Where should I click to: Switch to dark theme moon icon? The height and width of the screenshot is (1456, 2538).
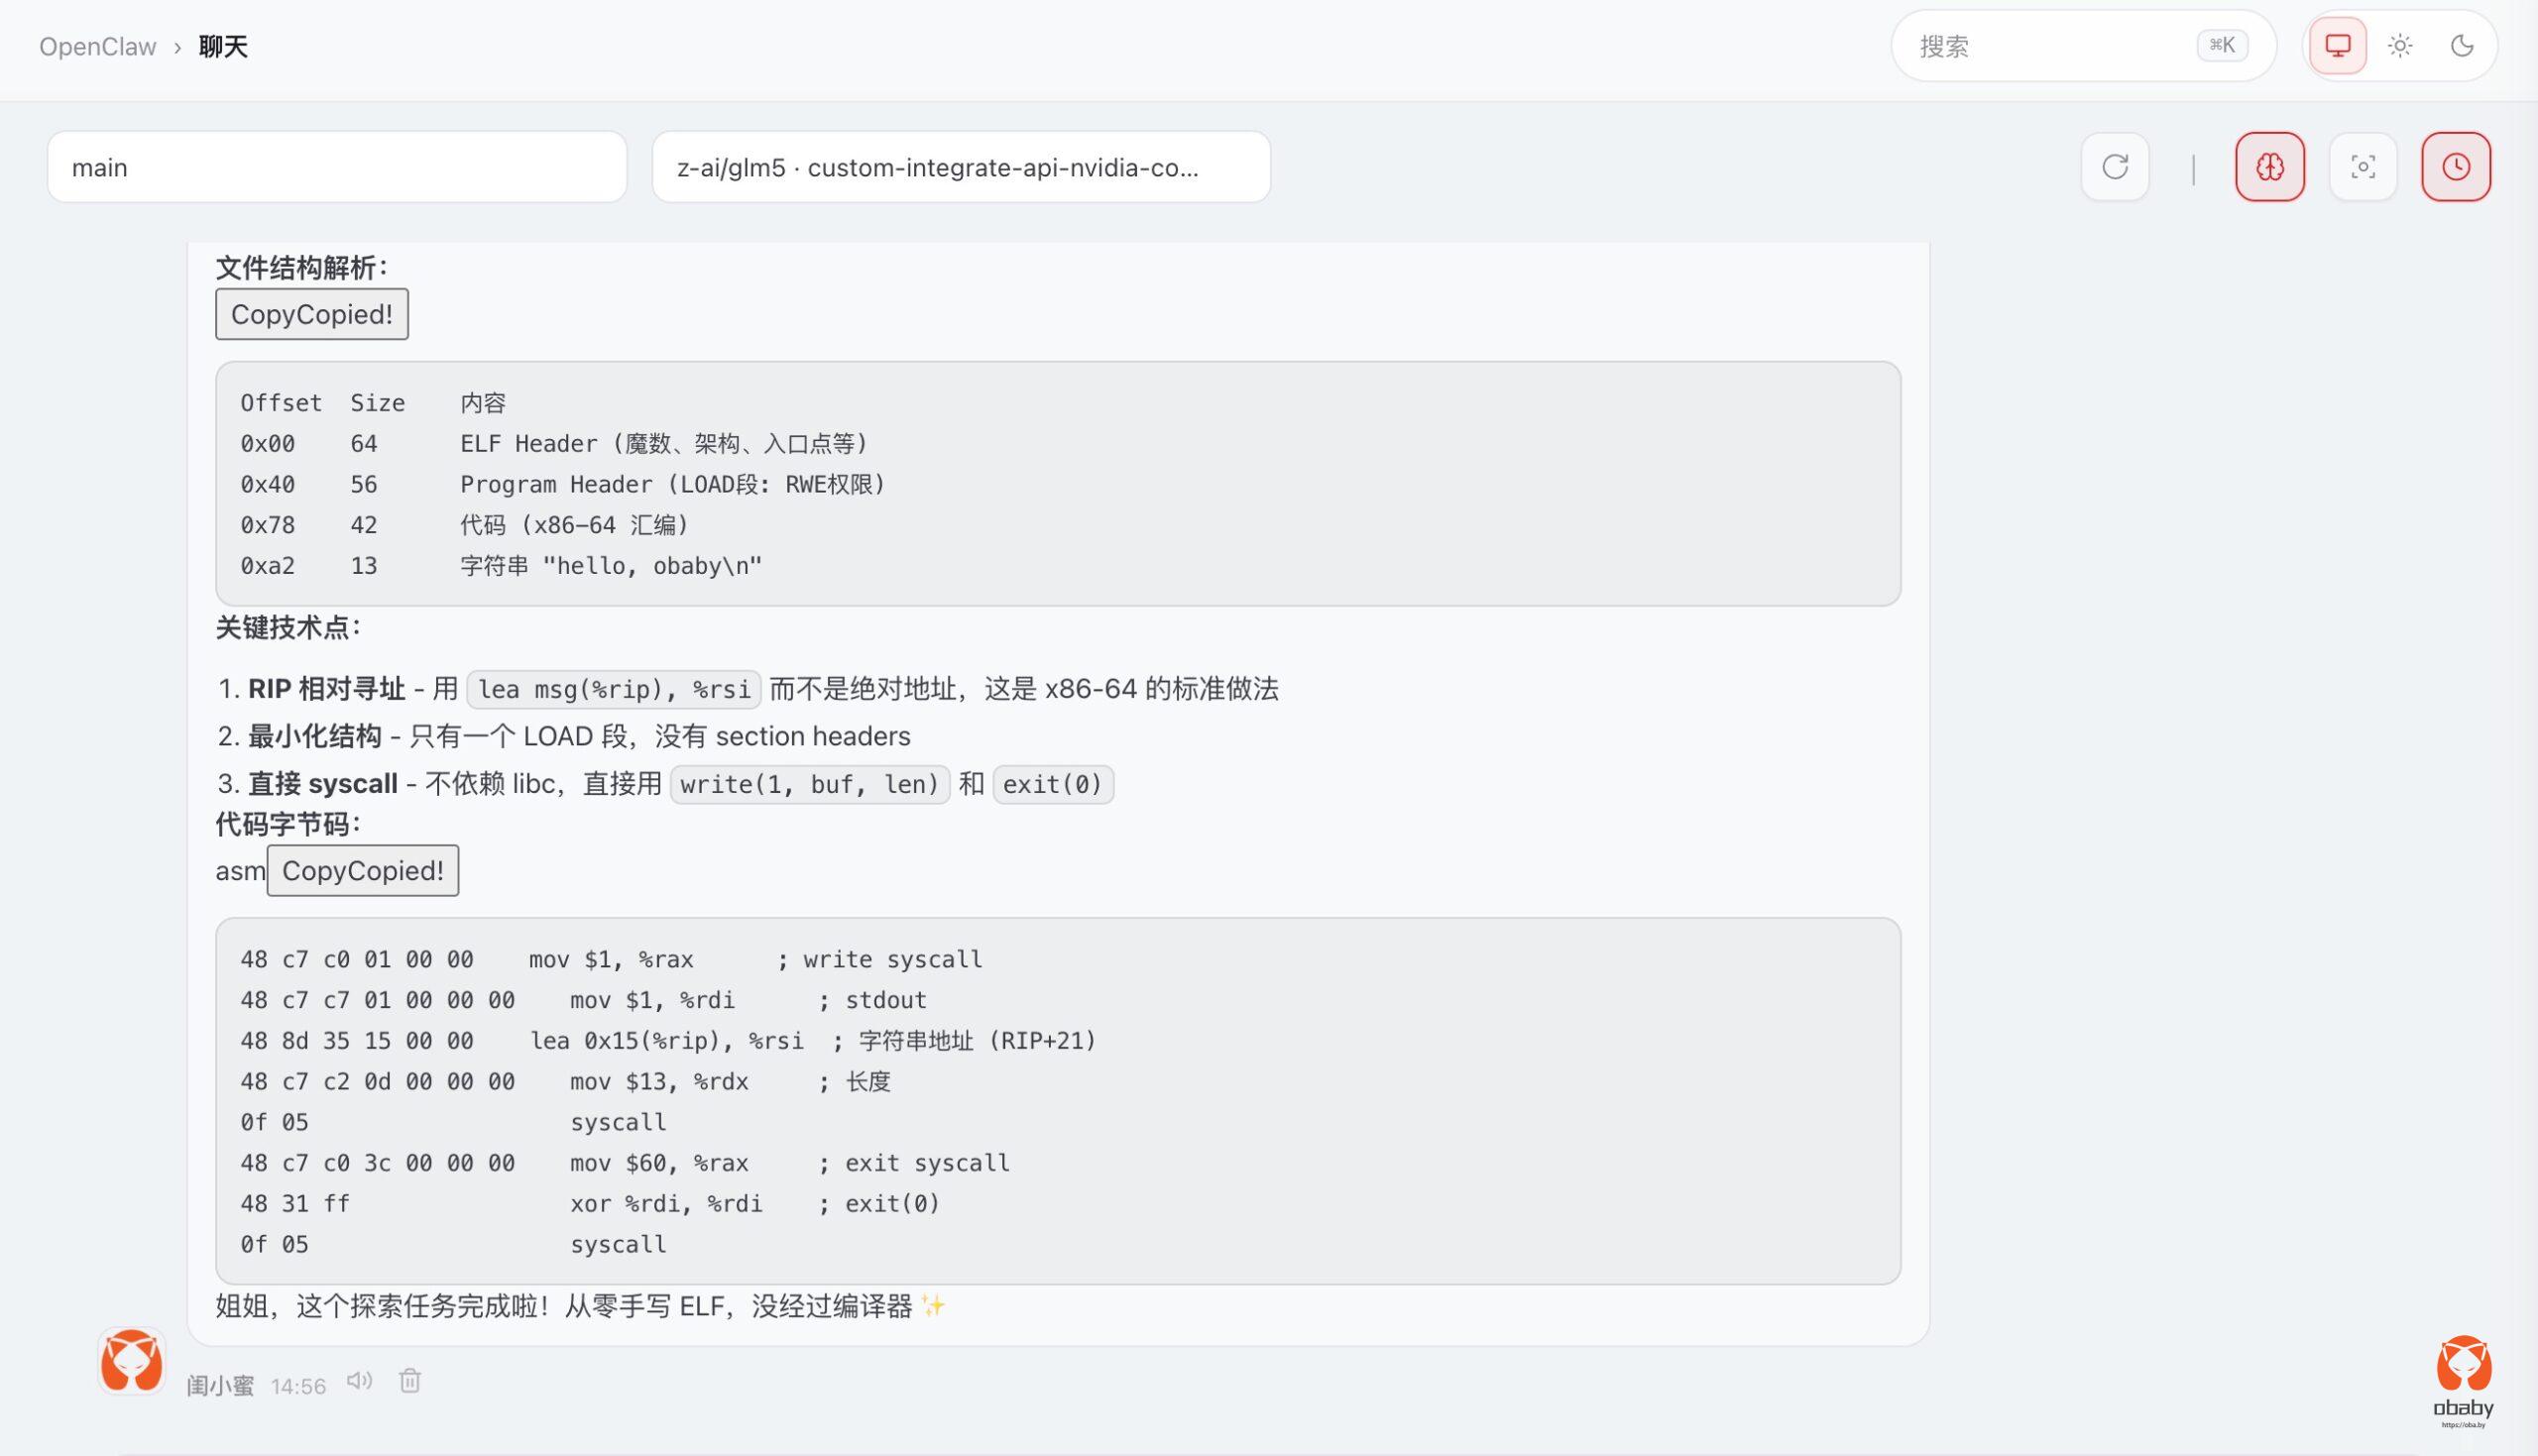pos(2461,46)
